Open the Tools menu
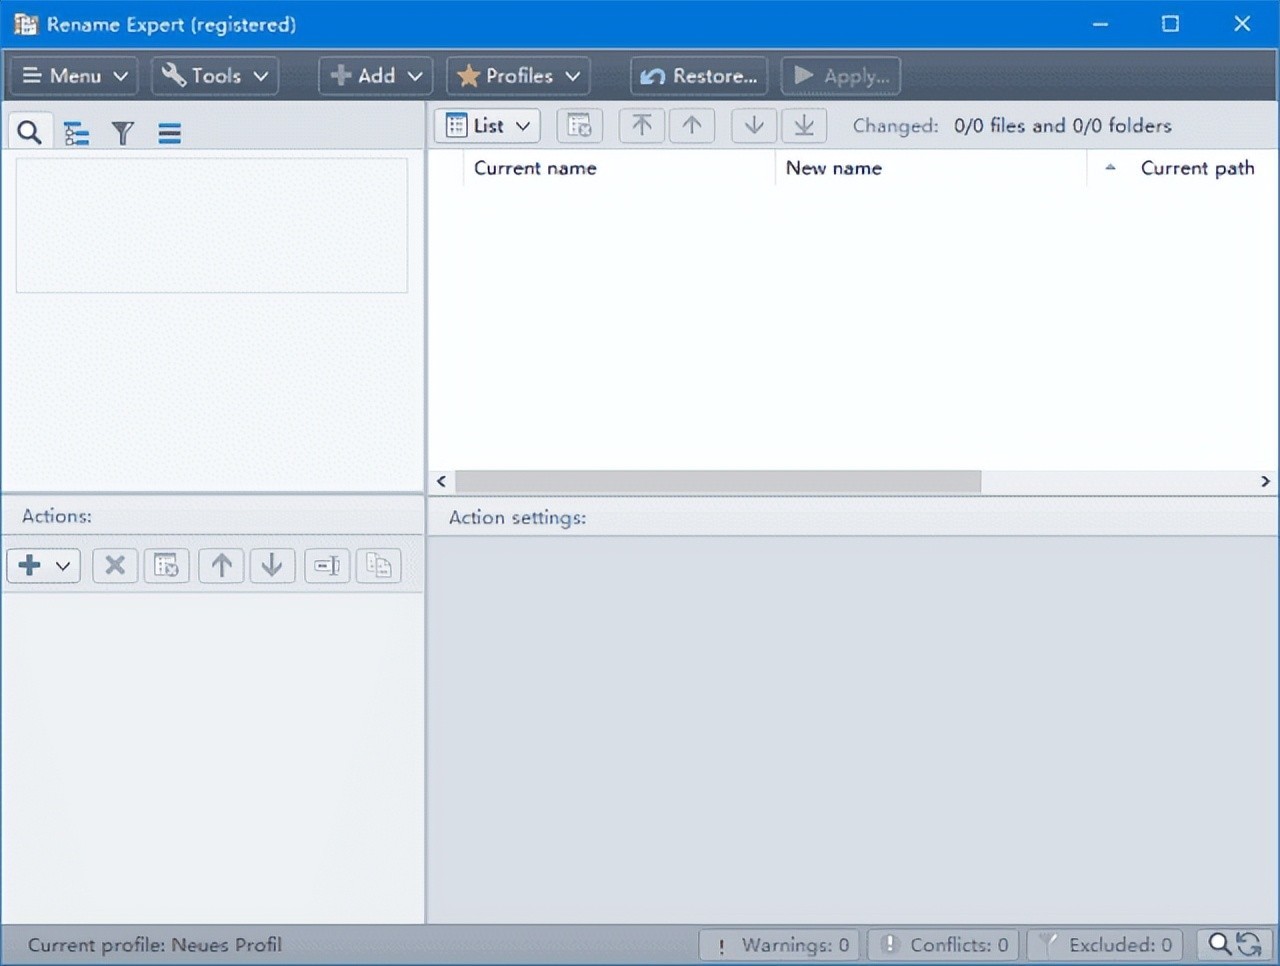The image size is (1280, 966). 215,76
